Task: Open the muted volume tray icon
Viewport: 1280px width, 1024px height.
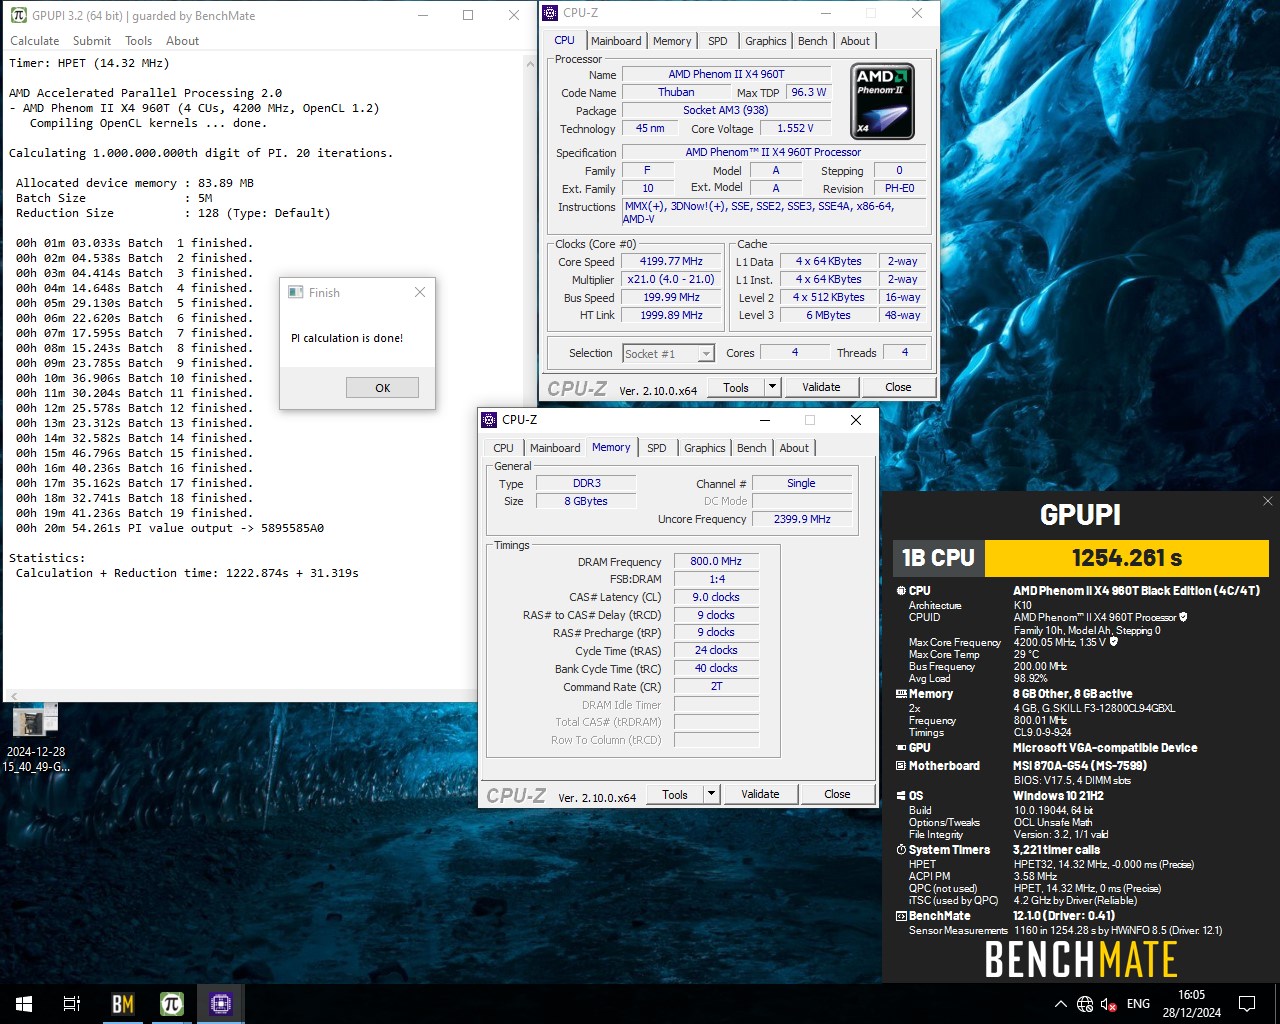Action: (1109, 1004)
